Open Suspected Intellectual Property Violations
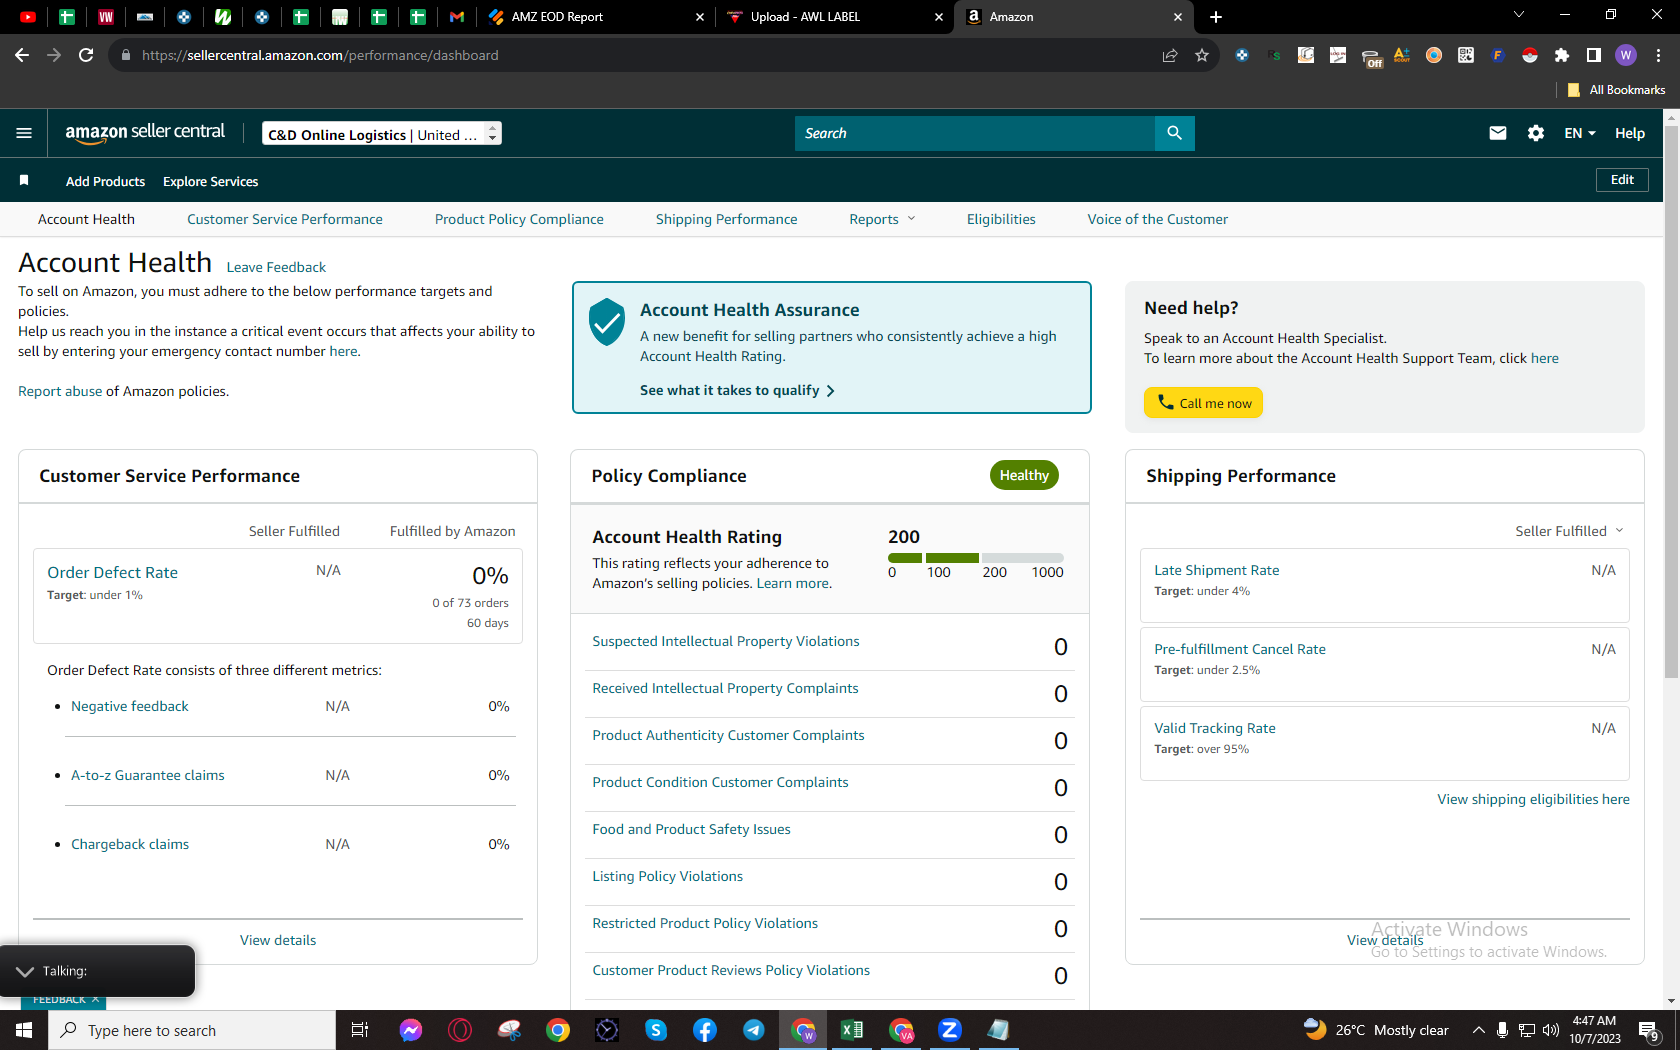The height and width of the screenshot is (1050, 1680). click(726, 641)
